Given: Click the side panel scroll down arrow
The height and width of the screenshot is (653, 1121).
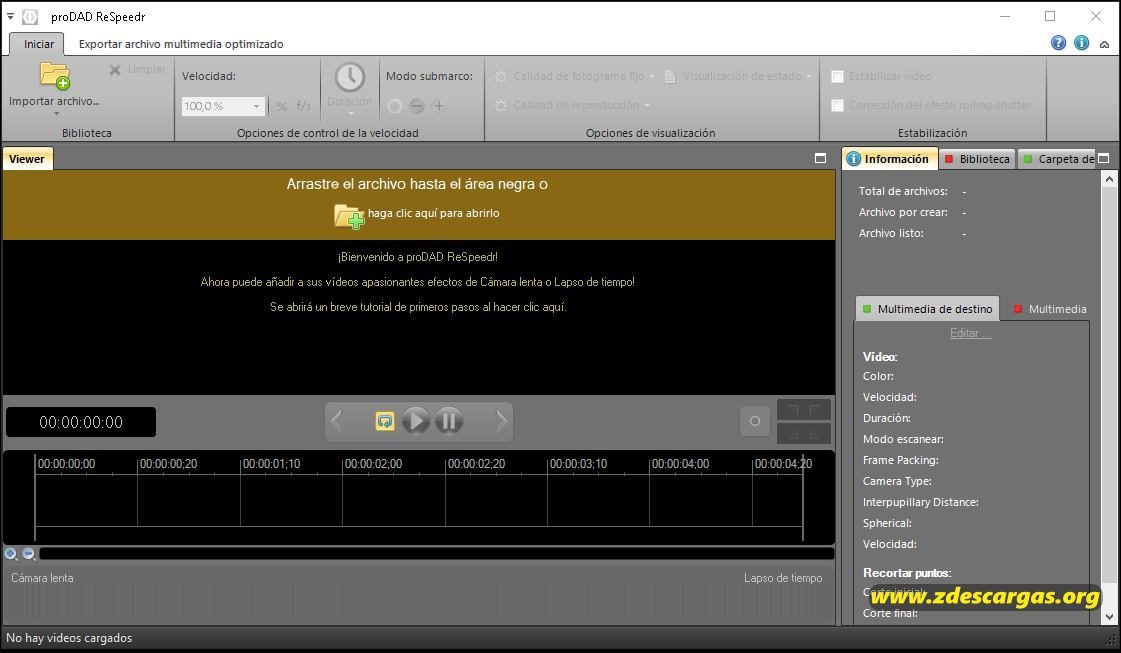Looking at the screenshot, I should (x=1110, y=616).
